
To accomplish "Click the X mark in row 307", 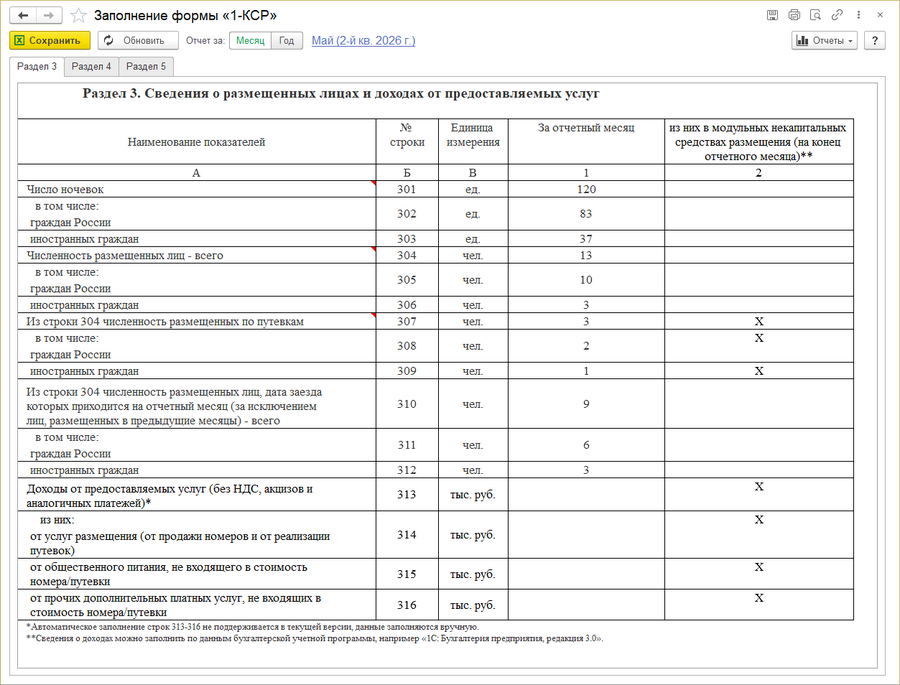I will 759,321.
